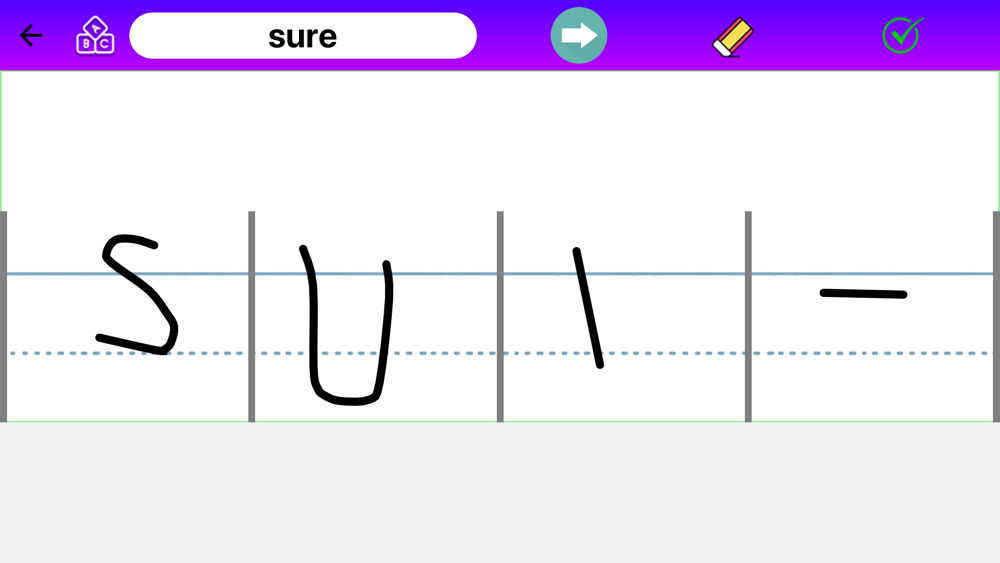Tap the slanted stroke in third cell
Viewport: 1000px width, 563px height.
coord(588,308)
